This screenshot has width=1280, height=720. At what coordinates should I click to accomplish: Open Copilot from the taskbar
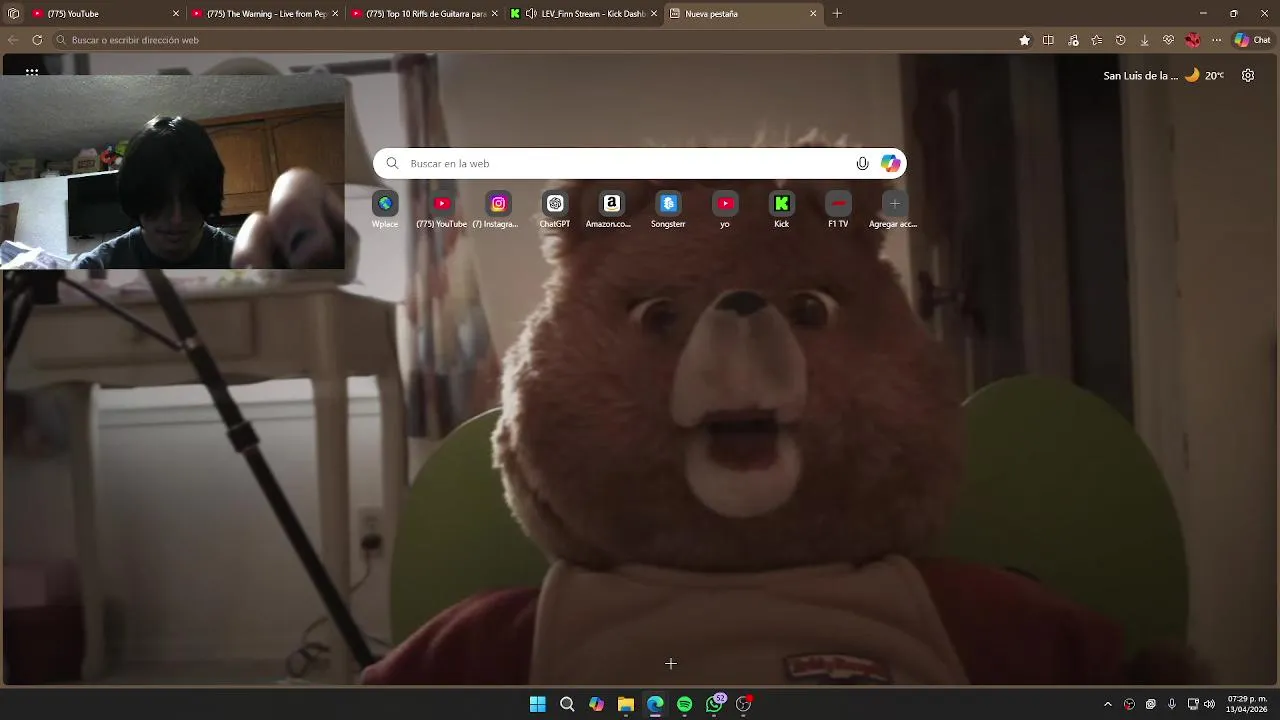(x=596, y=704)
